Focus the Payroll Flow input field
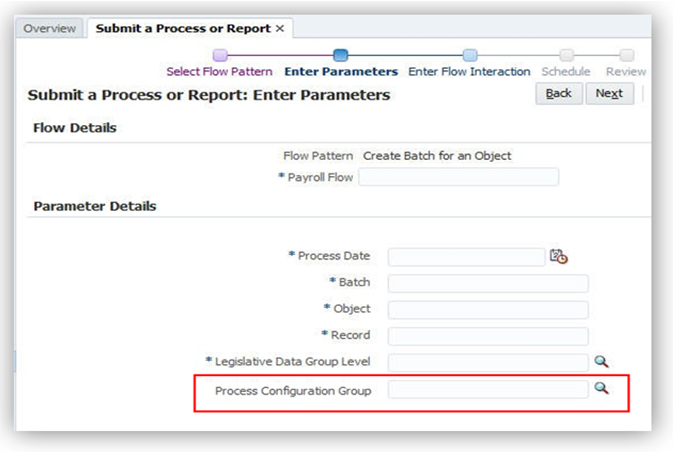The width and height of the screenshot is (673, 456). click(458, 177)
